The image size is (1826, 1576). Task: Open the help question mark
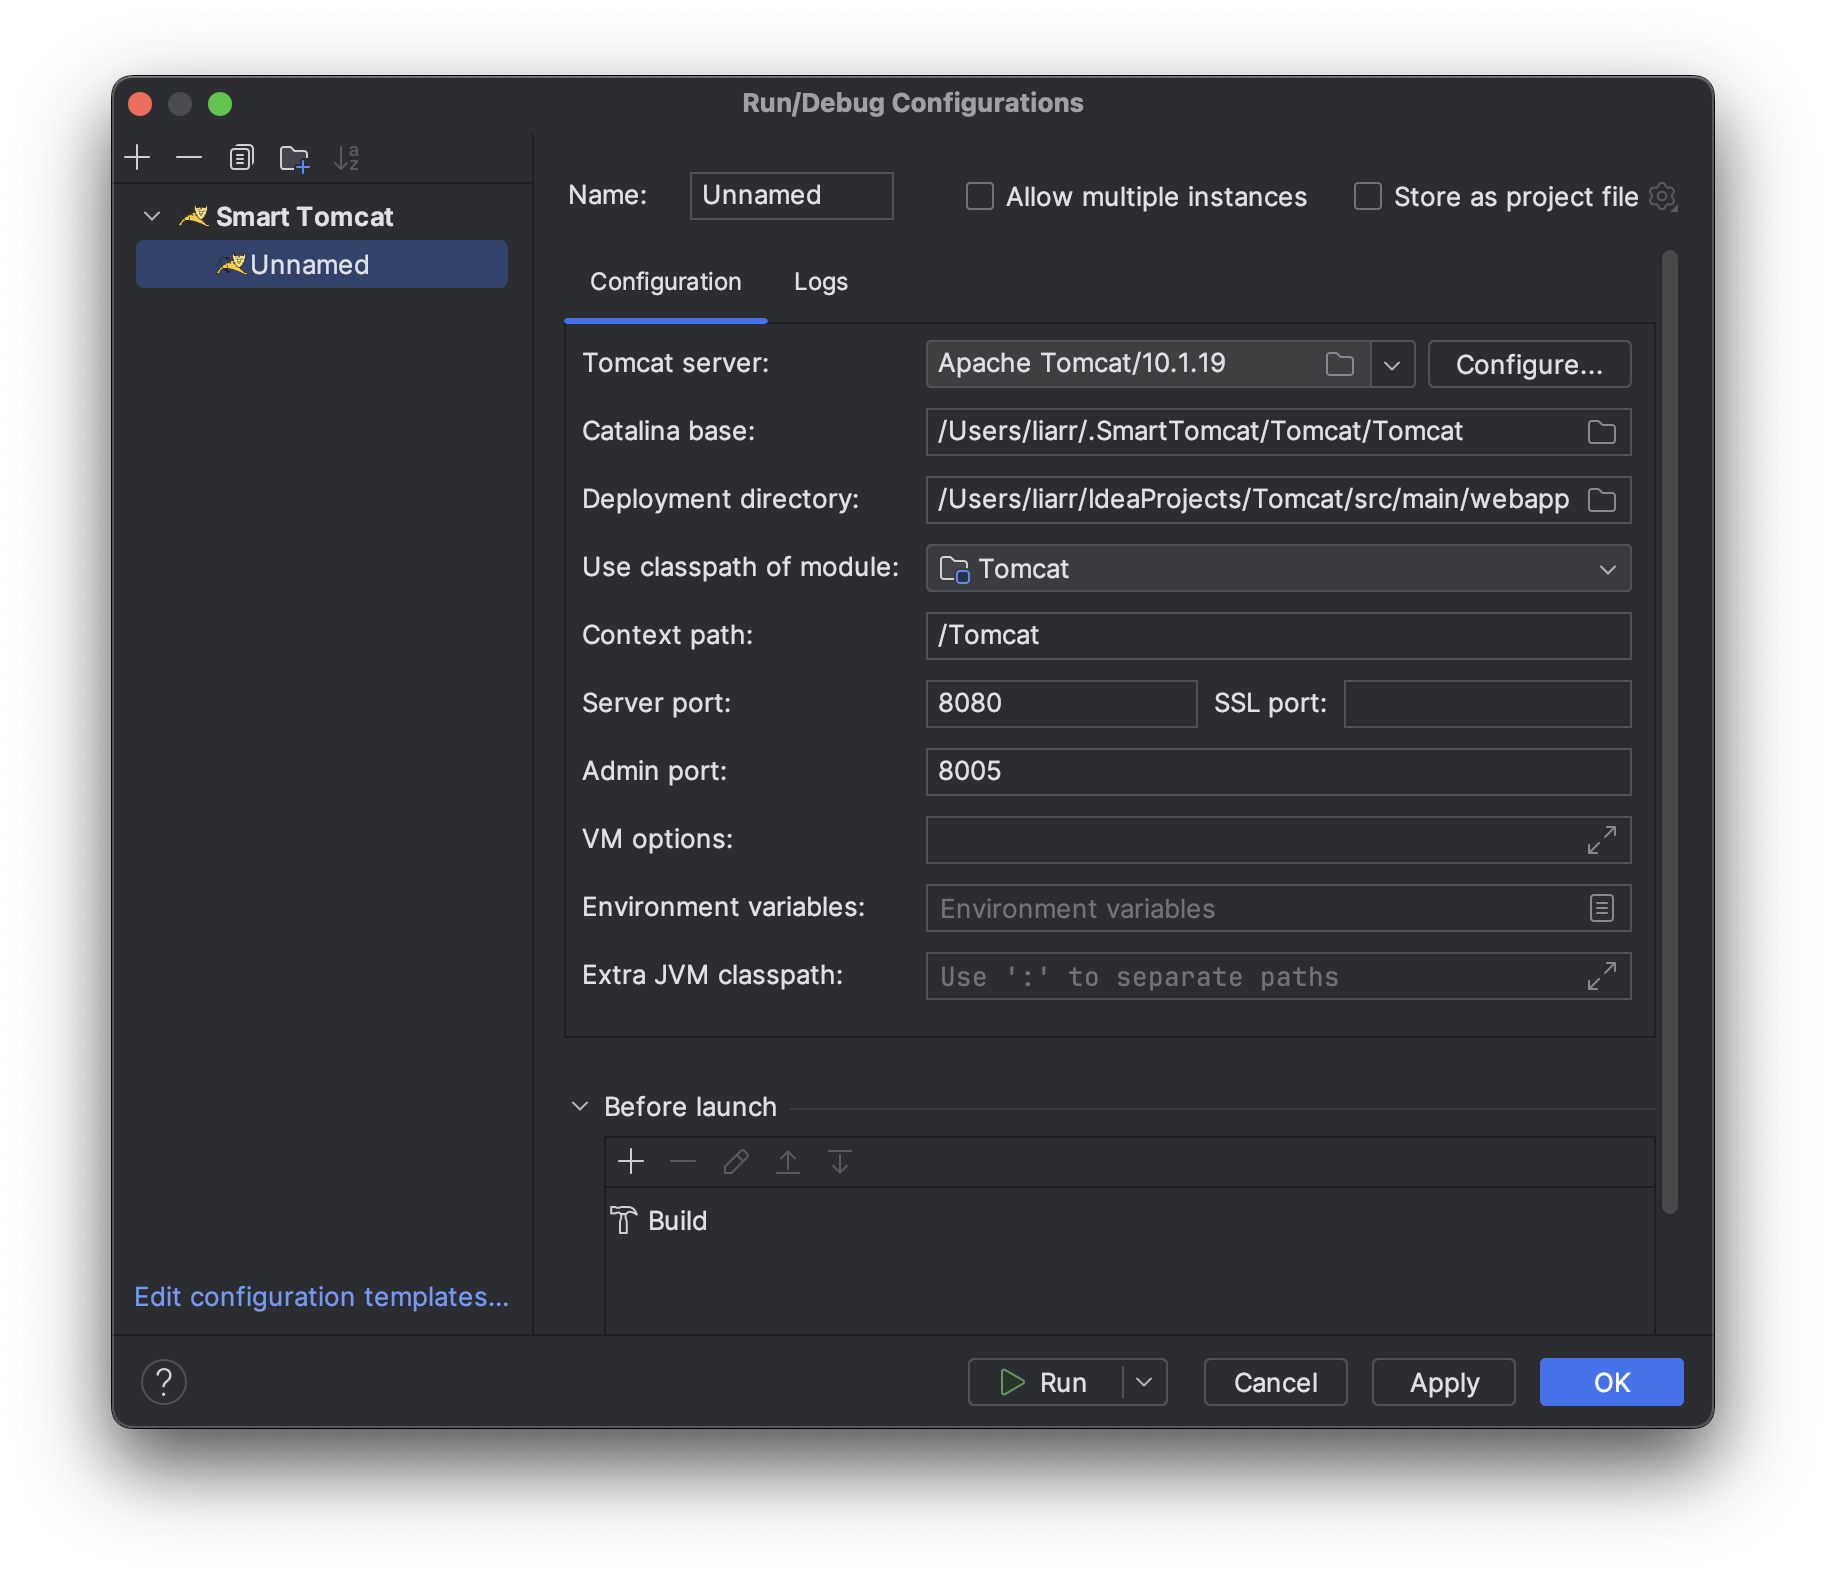pyautogui.click(x=164, y=1382)
